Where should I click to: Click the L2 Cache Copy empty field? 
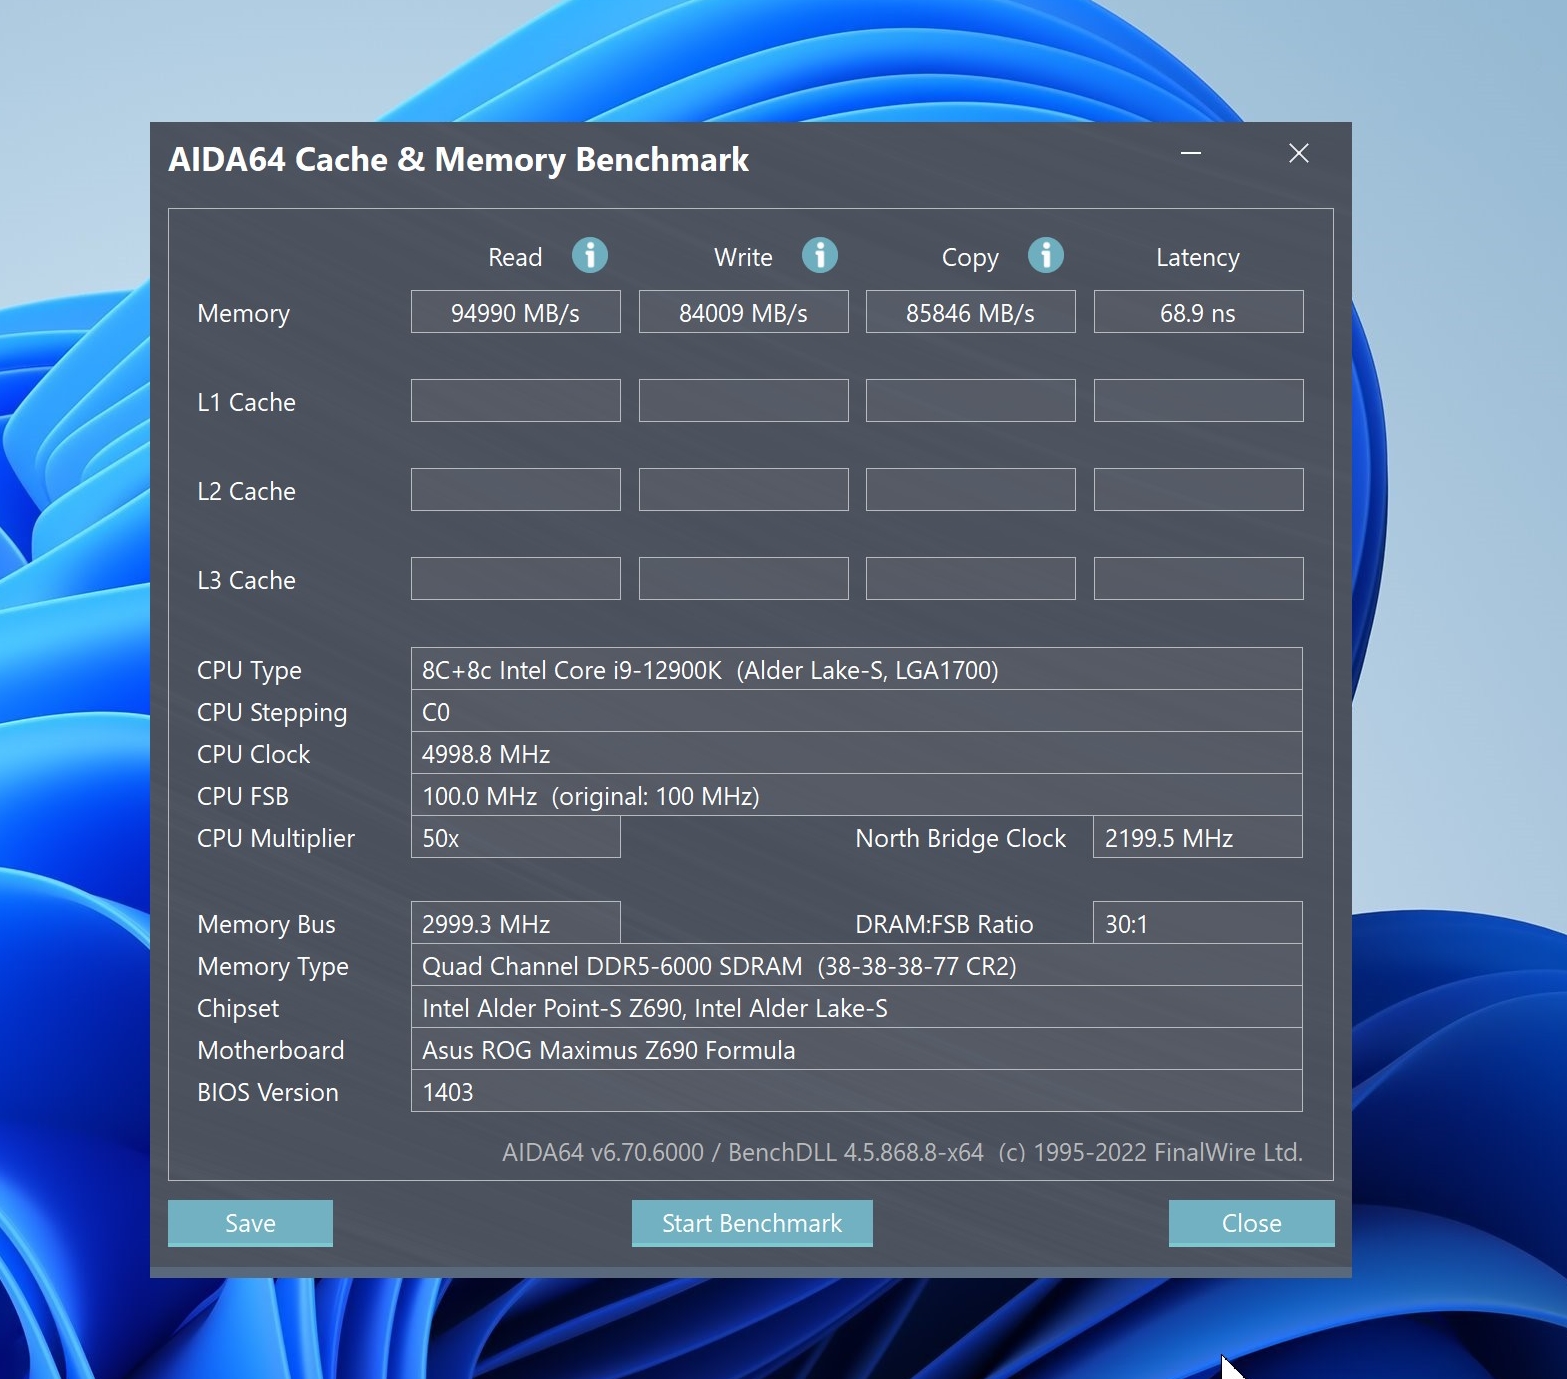pos(970,490)
